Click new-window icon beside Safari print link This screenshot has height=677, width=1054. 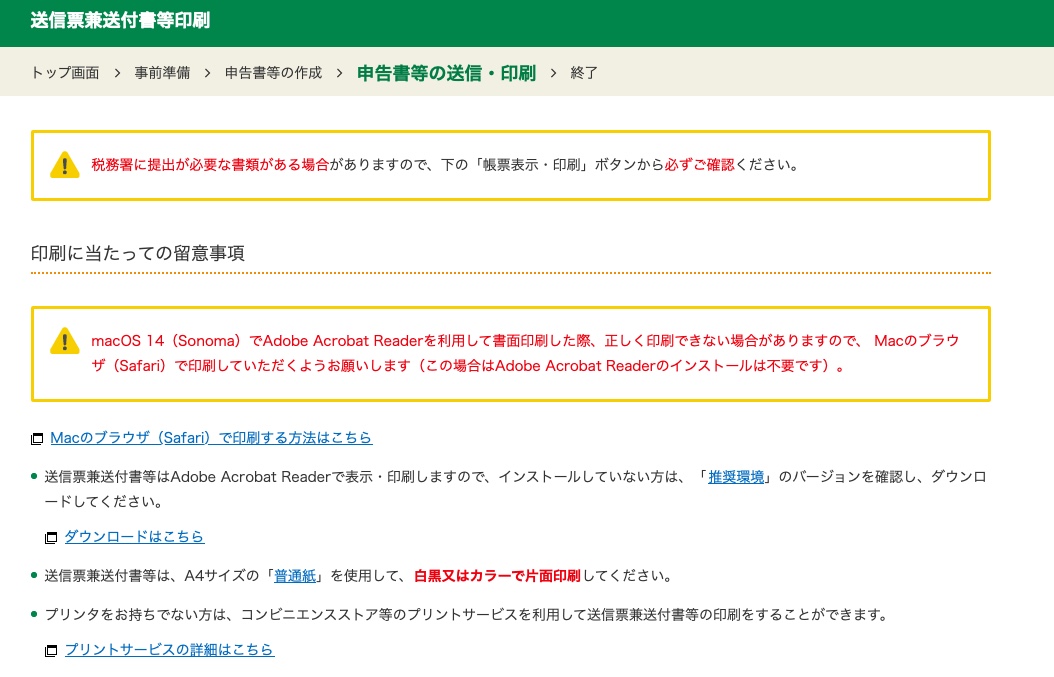37,439
